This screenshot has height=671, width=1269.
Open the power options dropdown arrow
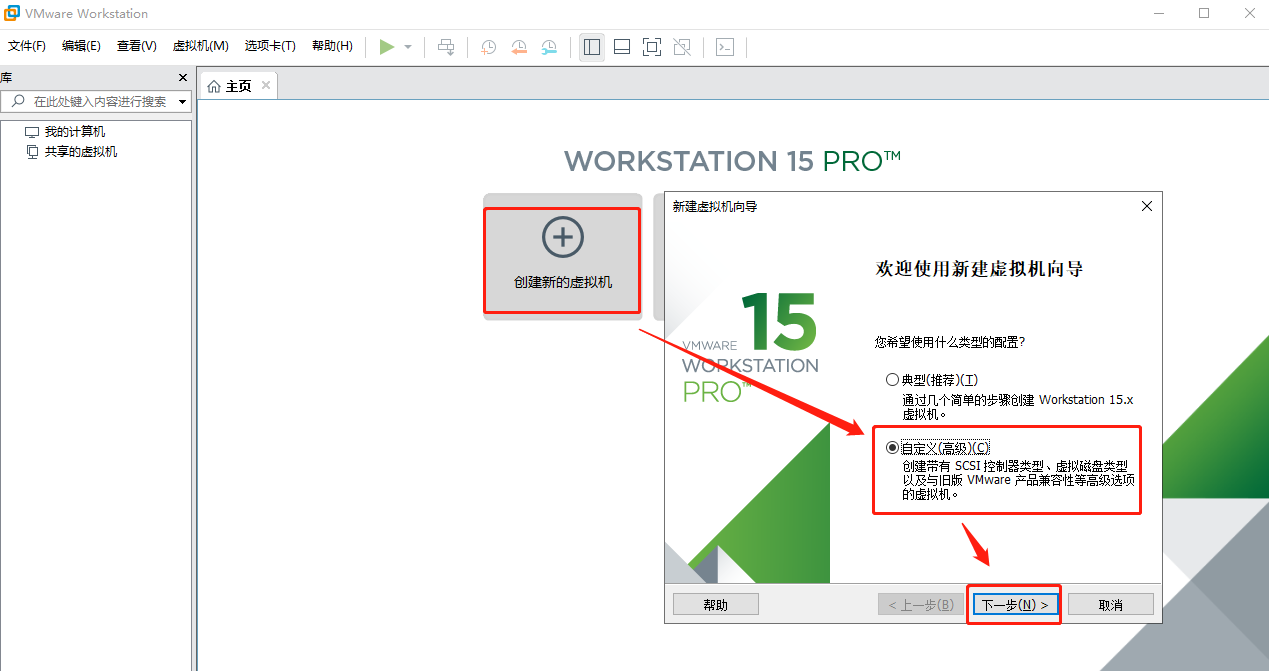pyautogui.click(x=408, y=47)
